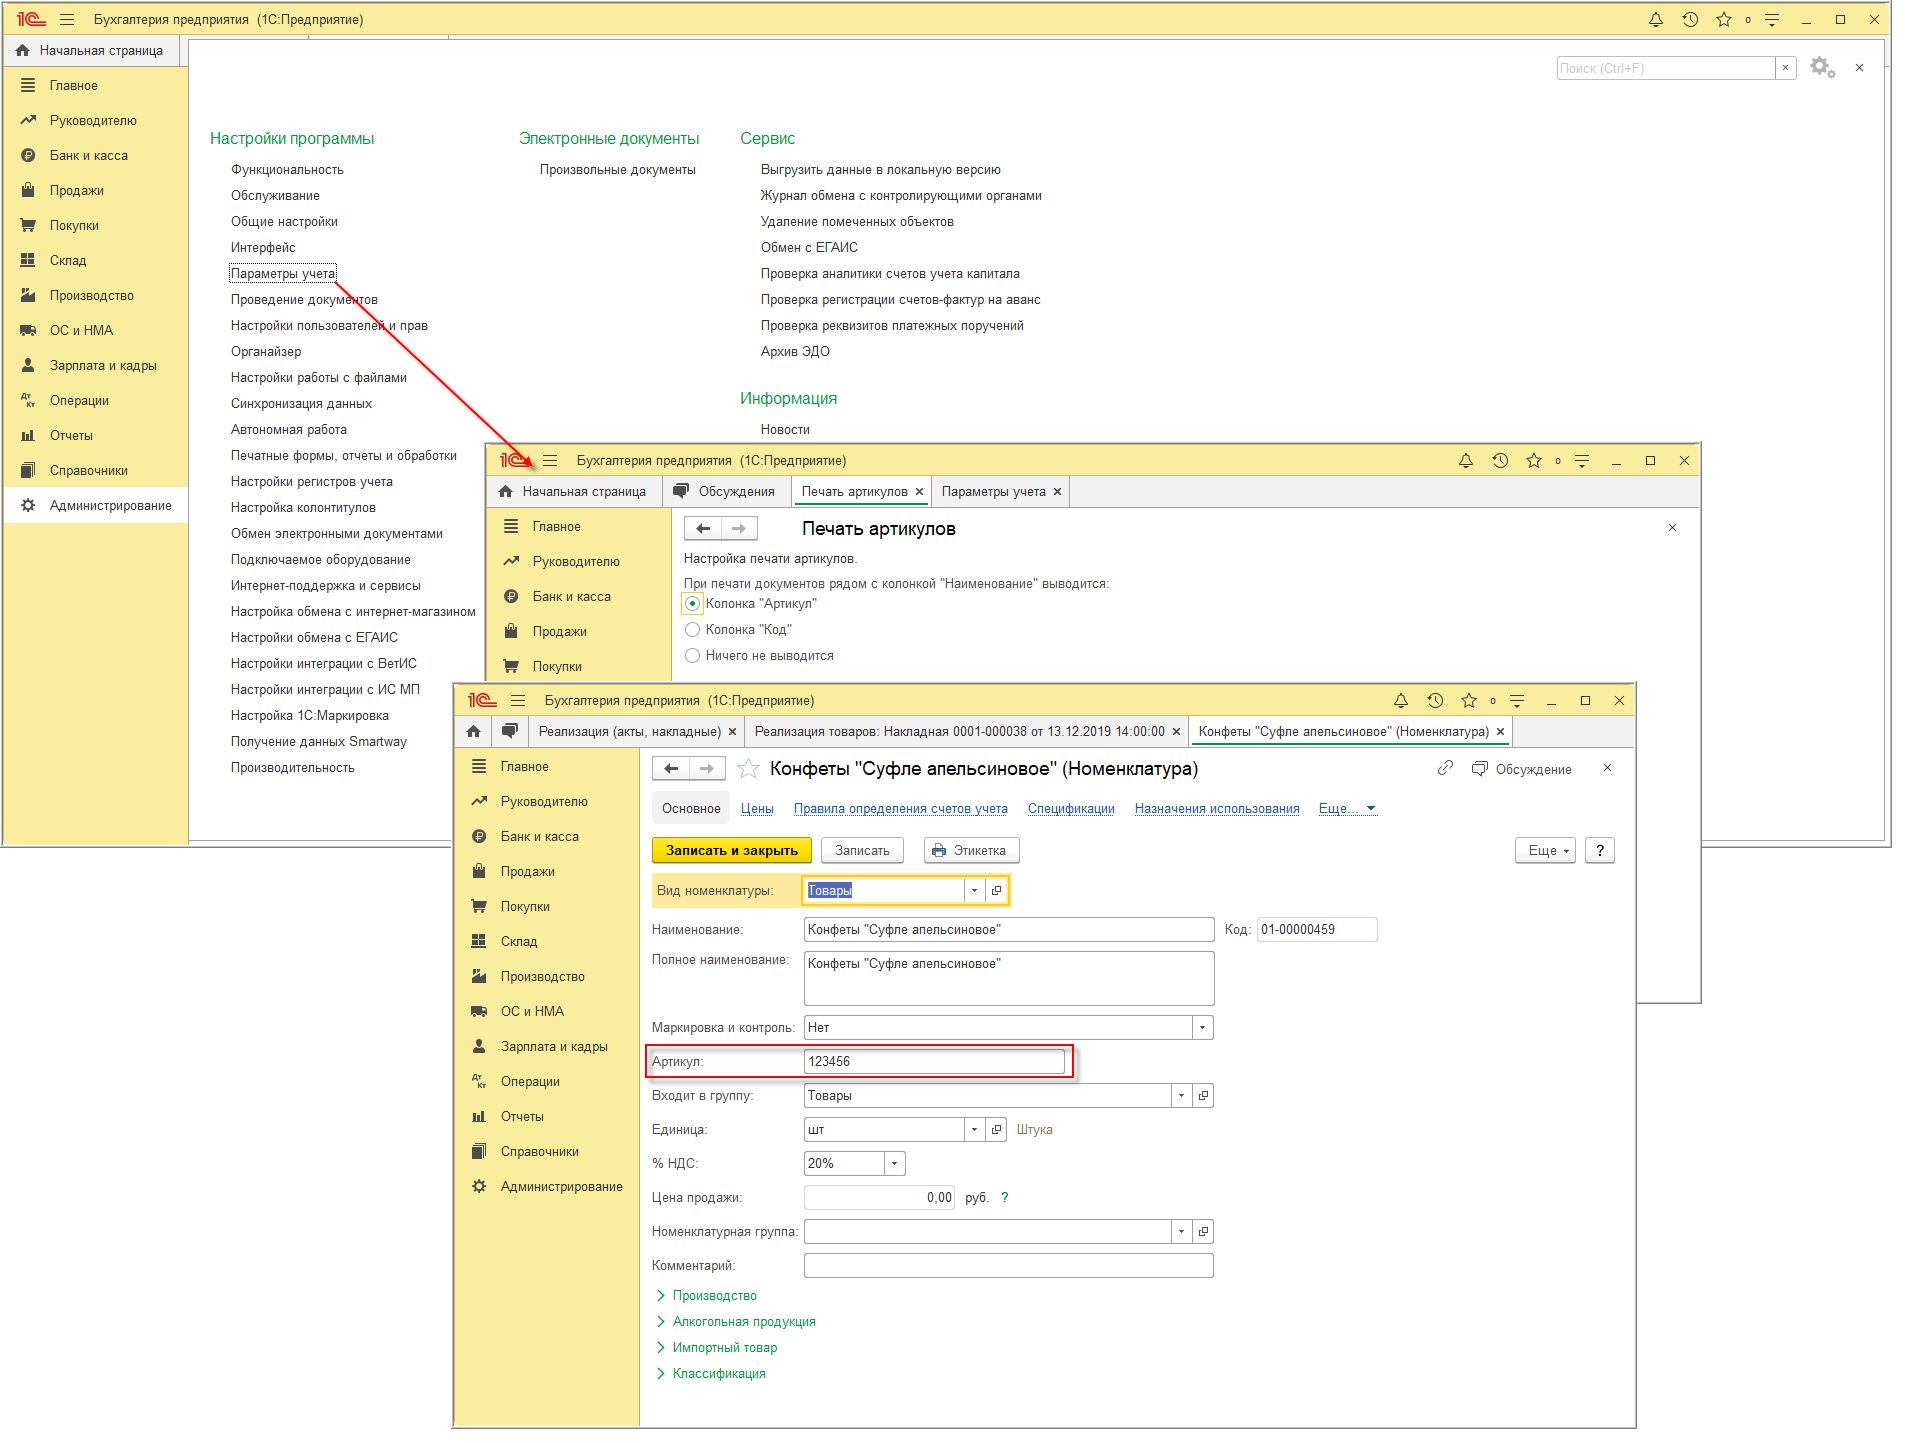Image resolution: width=1905 pixels, height=1443 pixels.
Task: Select the Колонка "Артикул" radio button
Action: (x=692, y=604)
